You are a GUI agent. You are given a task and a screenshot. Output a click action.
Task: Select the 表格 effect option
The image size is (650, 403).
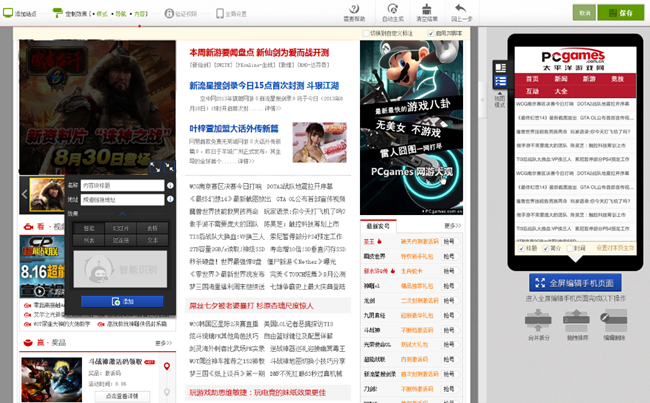(152, 228)
